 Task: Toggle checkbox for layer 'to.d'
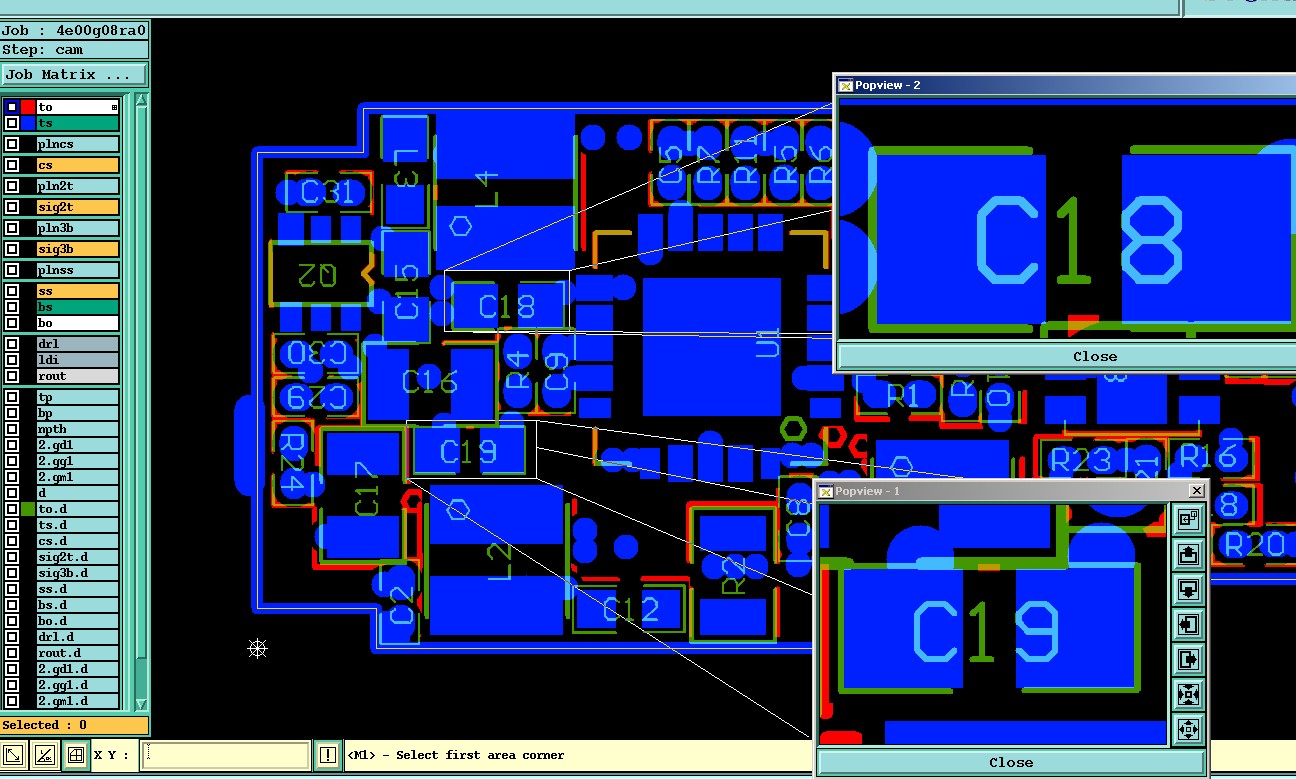[x=12, y=509]
